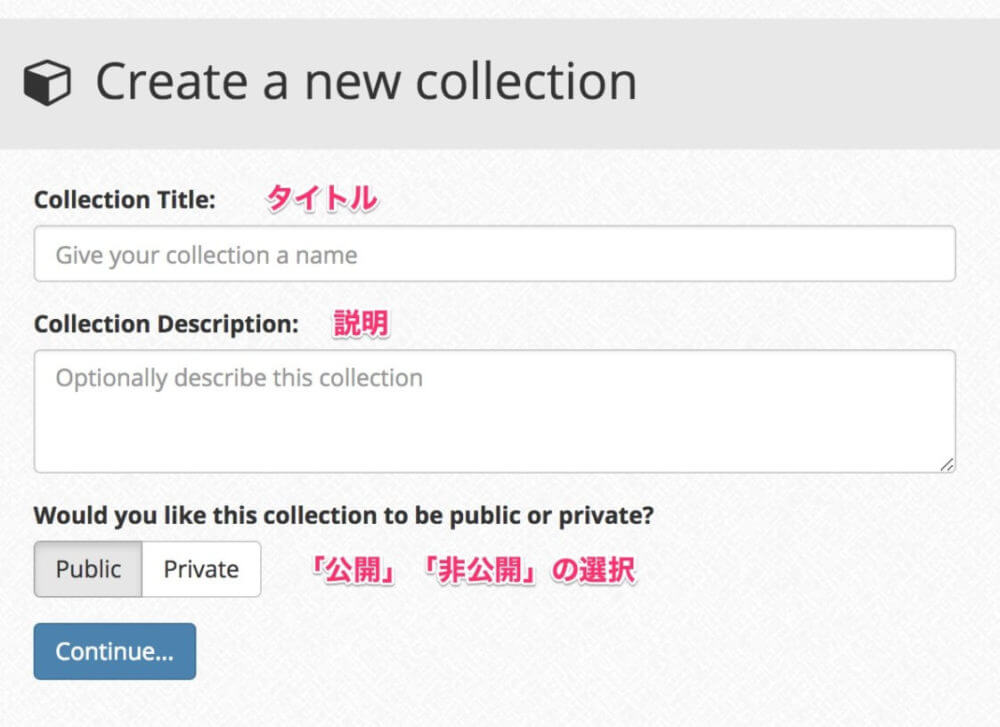Click the blue Continue... button
Screen dimensions: 1000x727
[115, 651]
